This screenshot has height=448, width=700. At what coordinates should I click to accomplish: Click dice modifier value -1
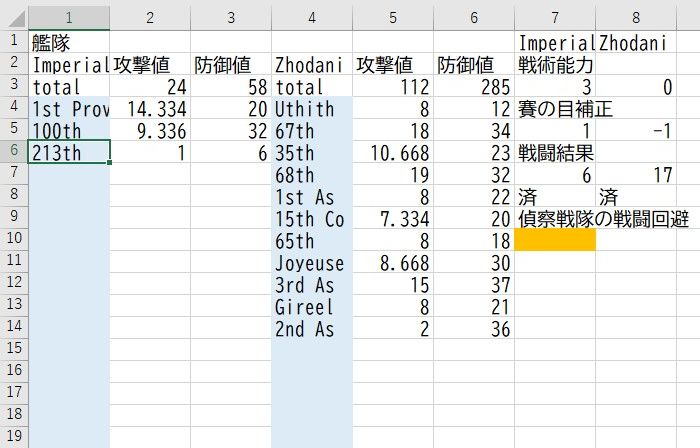tap(636, 130)
